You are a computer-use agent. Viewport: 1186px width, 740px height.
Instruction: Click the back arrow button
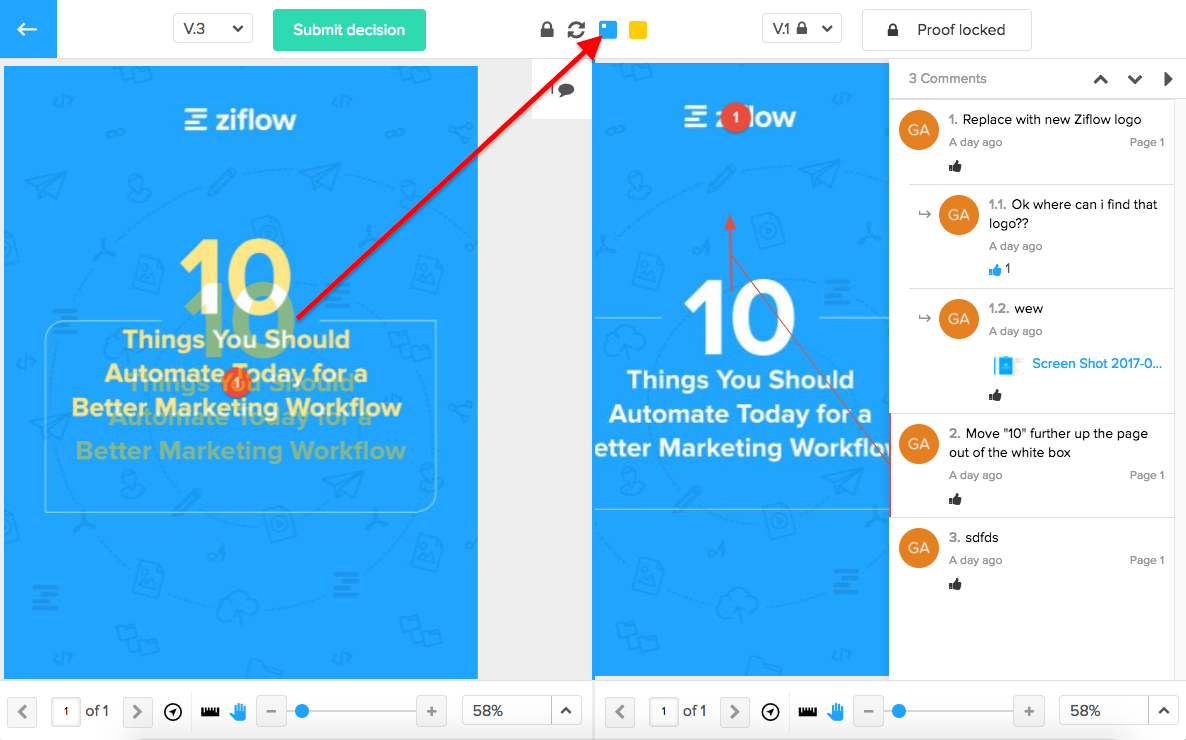[28, 29]
